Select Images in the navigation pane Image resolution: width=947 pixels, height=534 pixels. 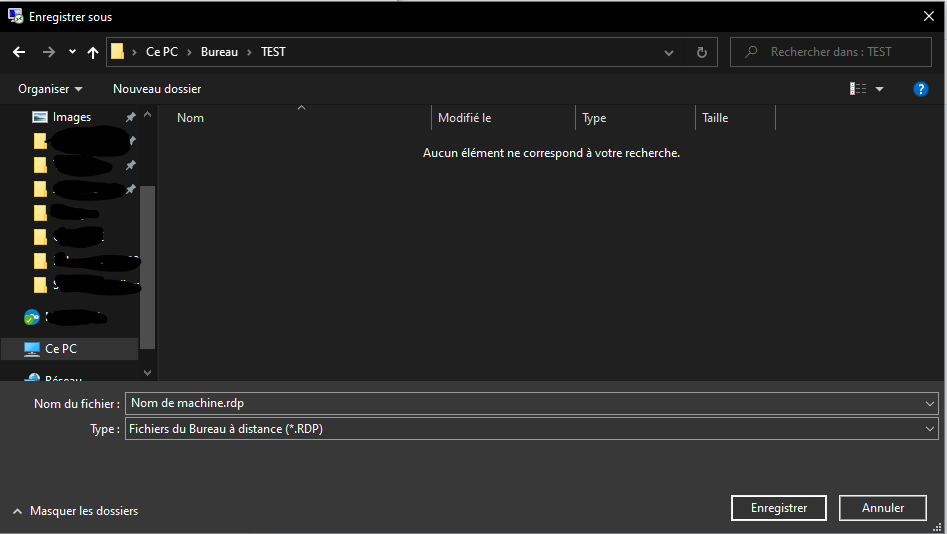pyautogui.click(x=71, y=117)
